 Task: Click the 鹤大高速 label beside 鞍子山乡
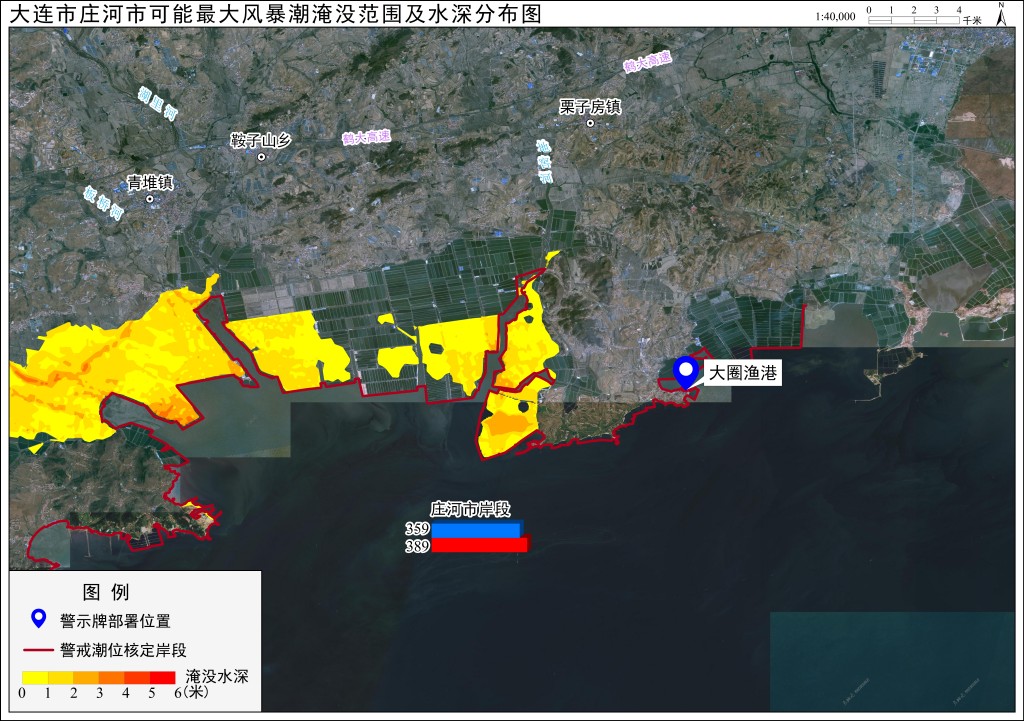tap(366, 137)
